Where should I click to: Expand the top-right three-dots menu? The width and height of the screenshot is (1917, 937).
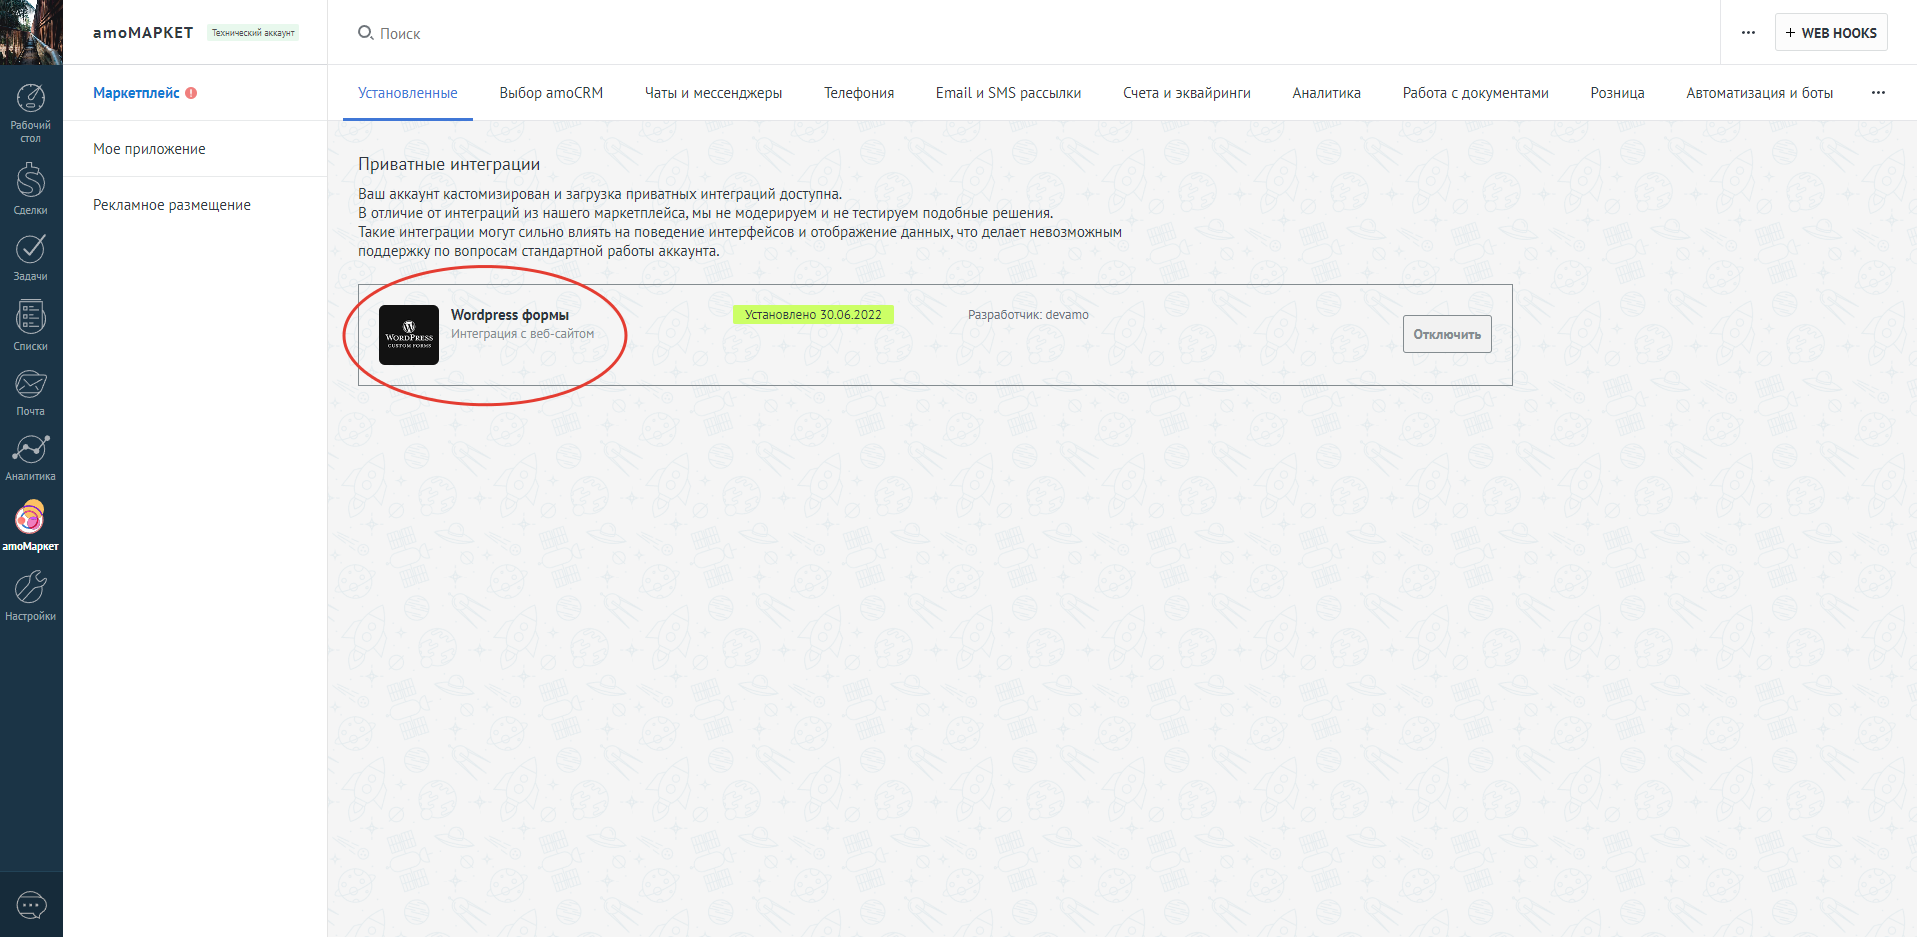tap(1747, 32)
